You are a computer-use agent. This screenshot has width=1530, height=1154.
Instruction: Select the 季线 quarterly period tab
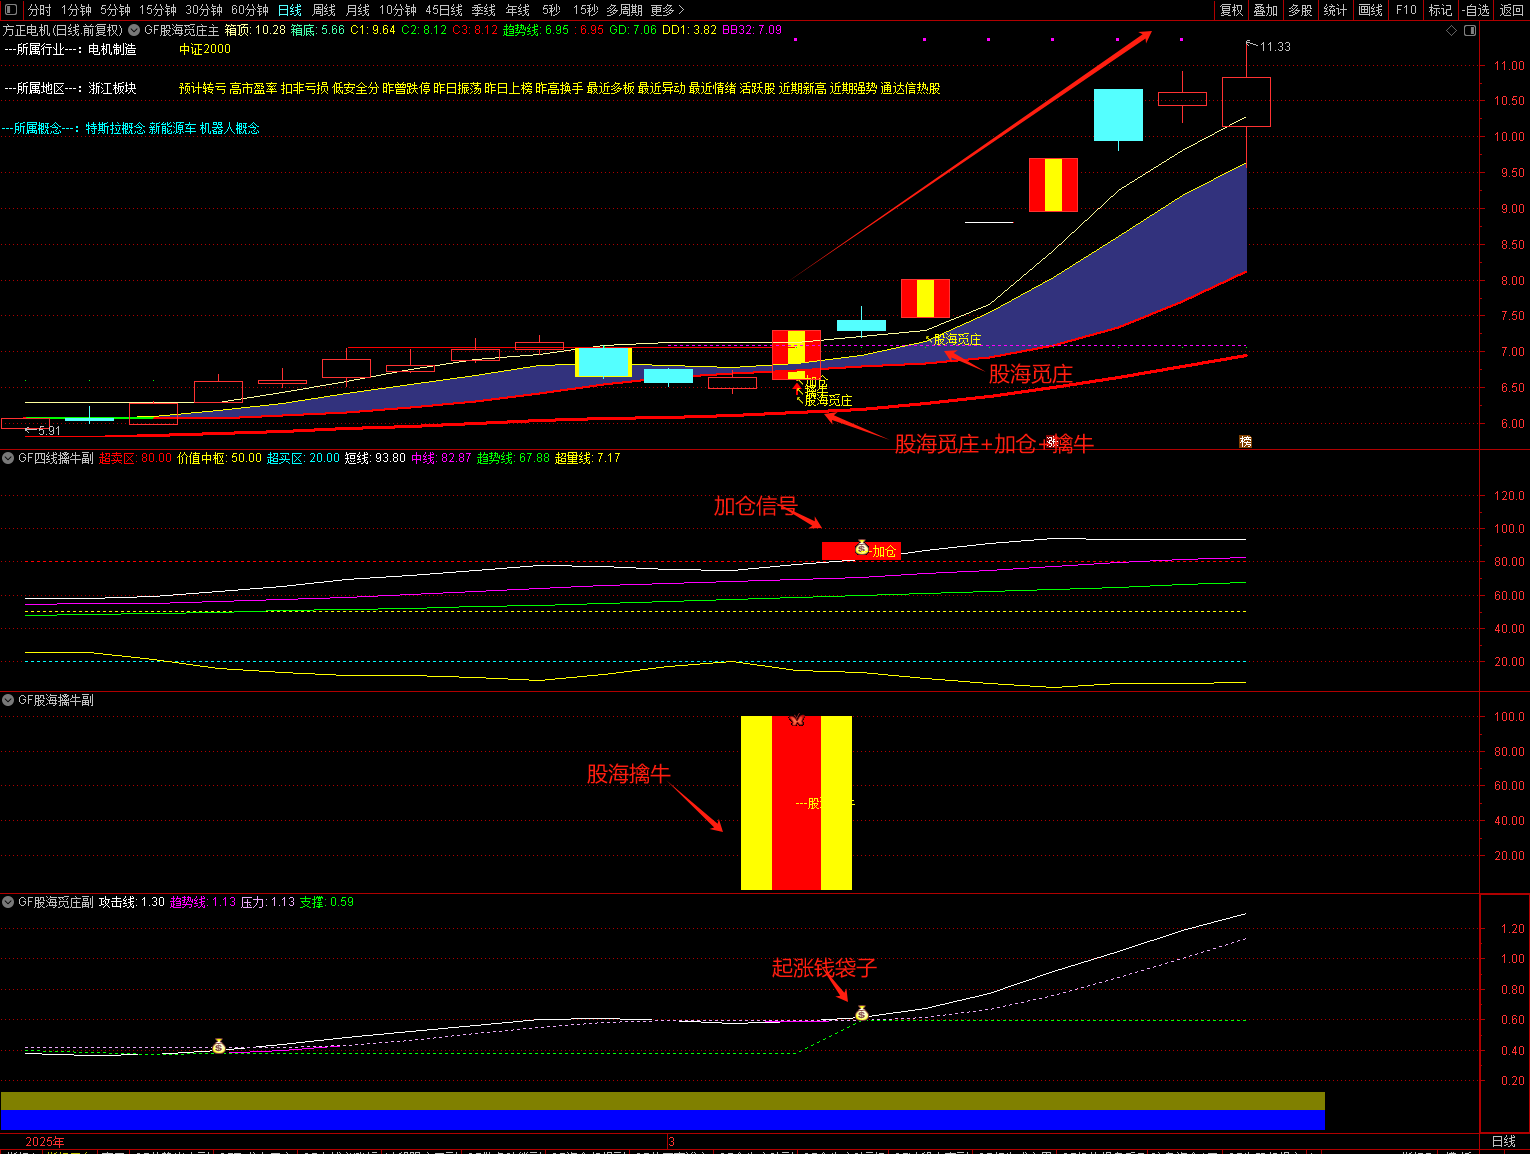point(484,10)
